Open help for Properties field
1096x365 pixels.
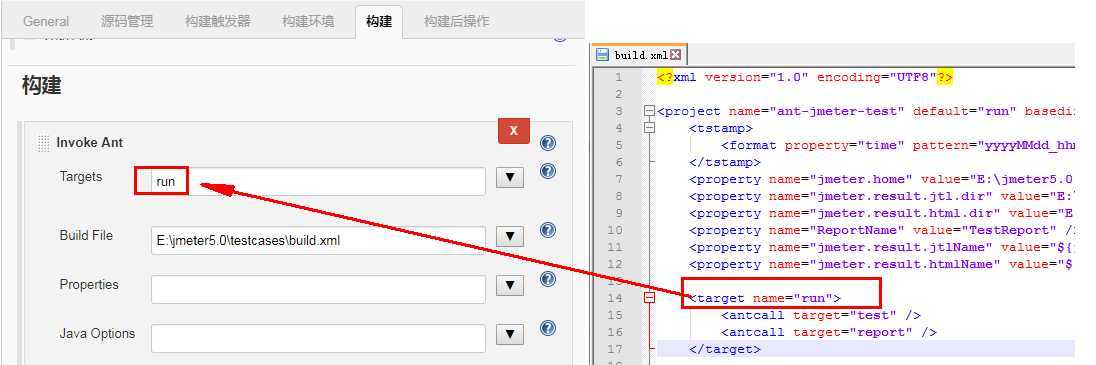[548, 279]
